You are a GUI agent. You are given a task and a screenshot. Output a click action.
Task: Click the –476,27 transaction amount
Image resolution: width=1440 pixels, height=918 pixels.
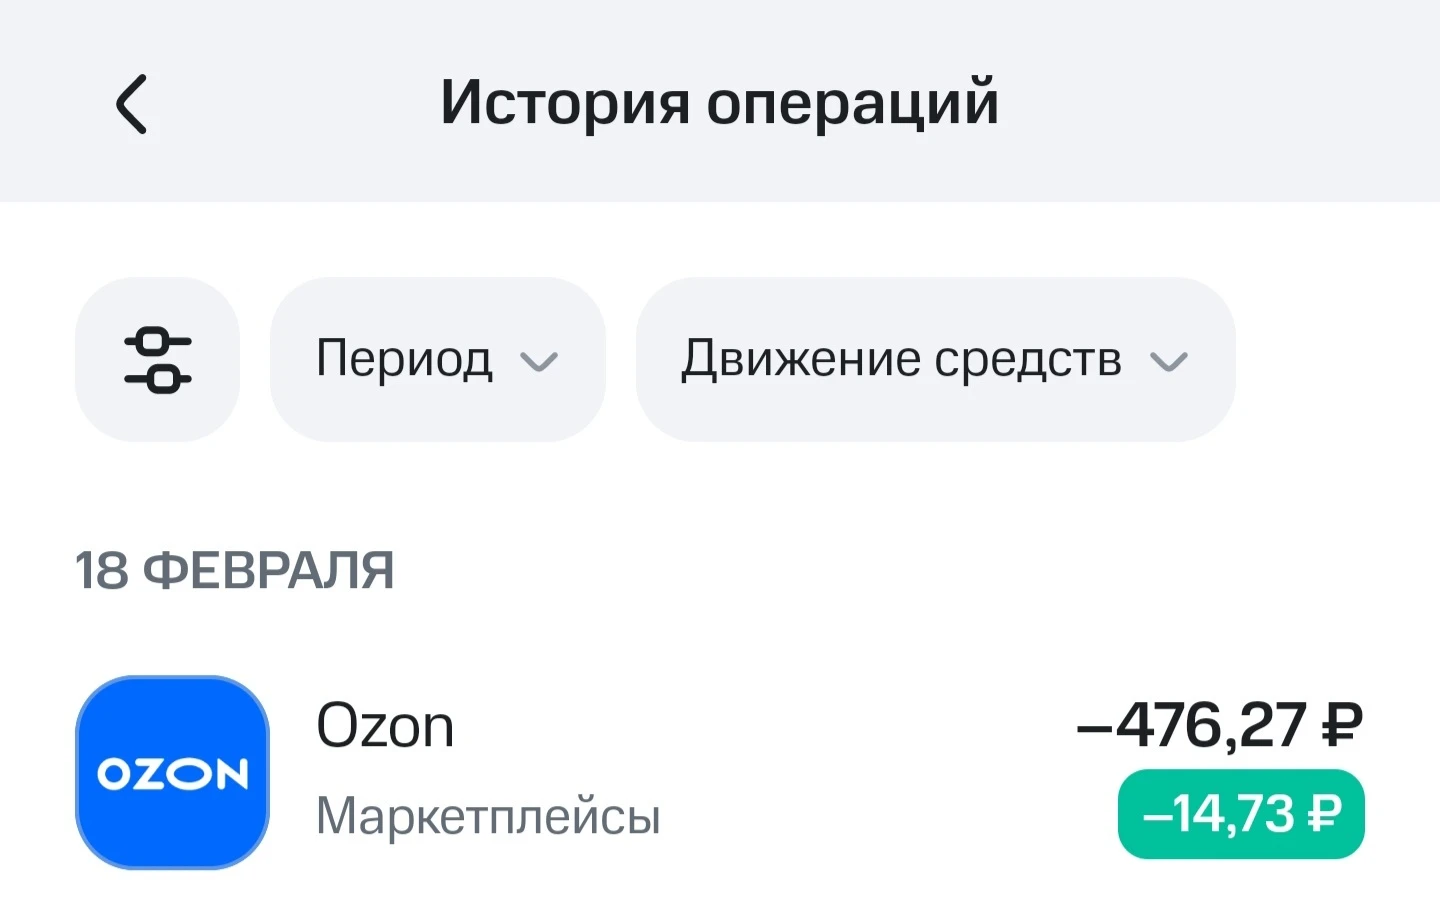1191,725
